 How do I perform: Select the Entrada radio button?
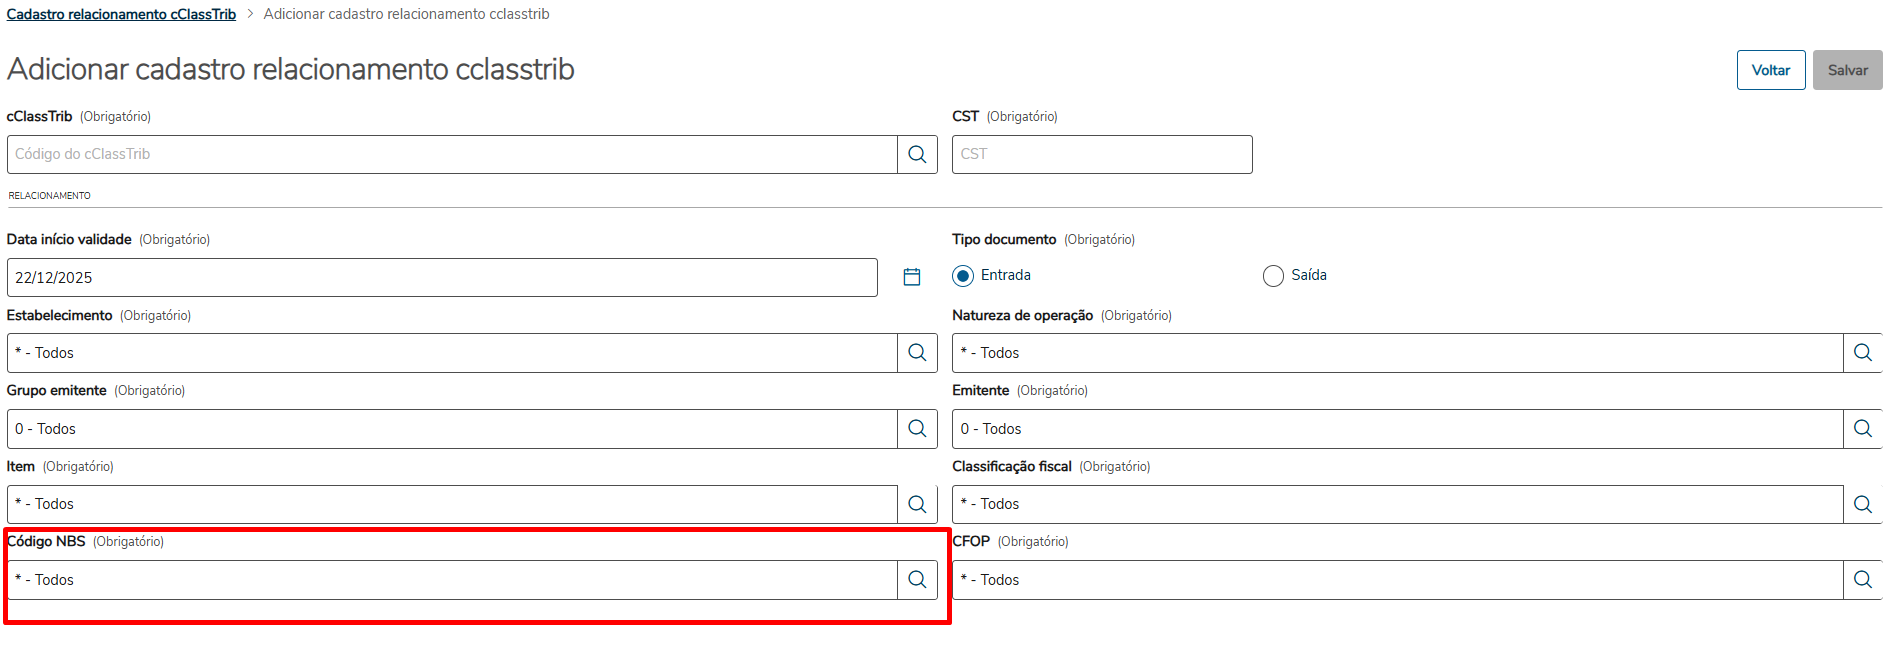(963, 276)
